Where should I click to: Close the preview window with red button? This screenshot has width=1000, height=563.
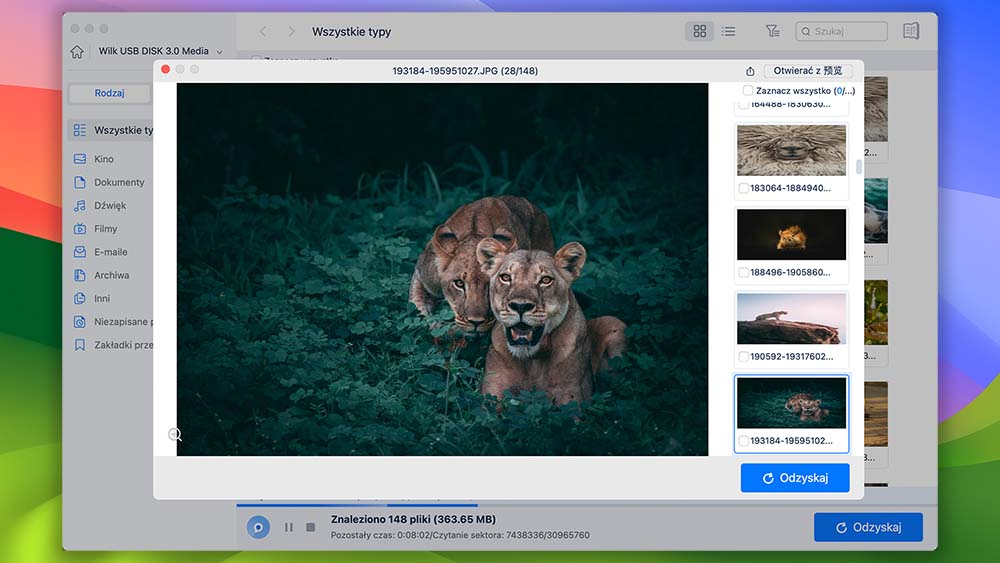click(165, 69)
